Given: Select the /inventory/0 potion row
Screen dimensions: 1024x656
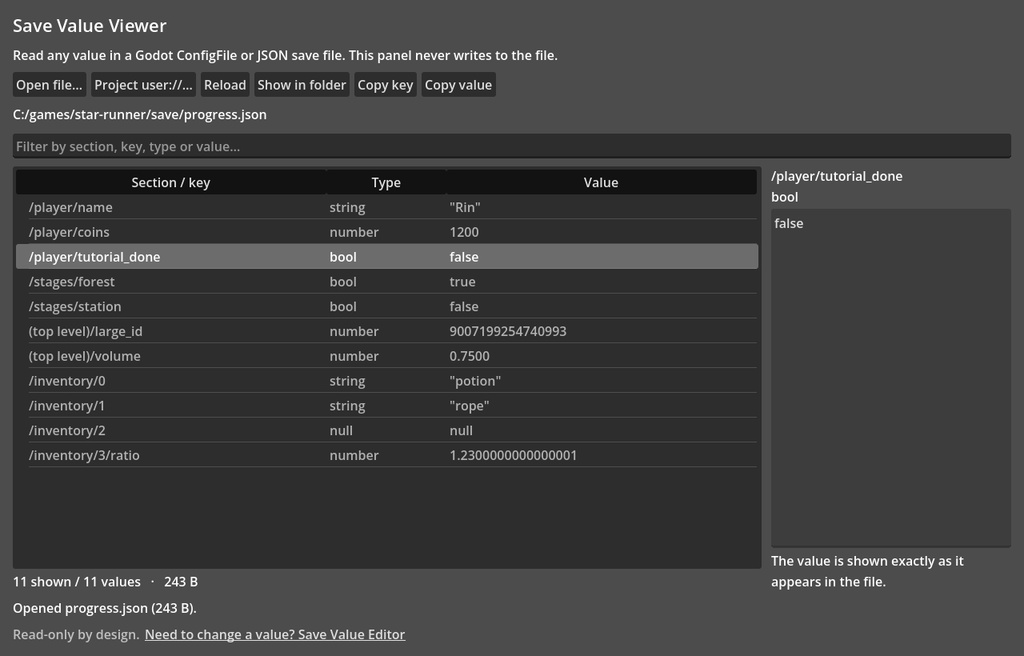Looking at the screenshot, I should 387,381.
